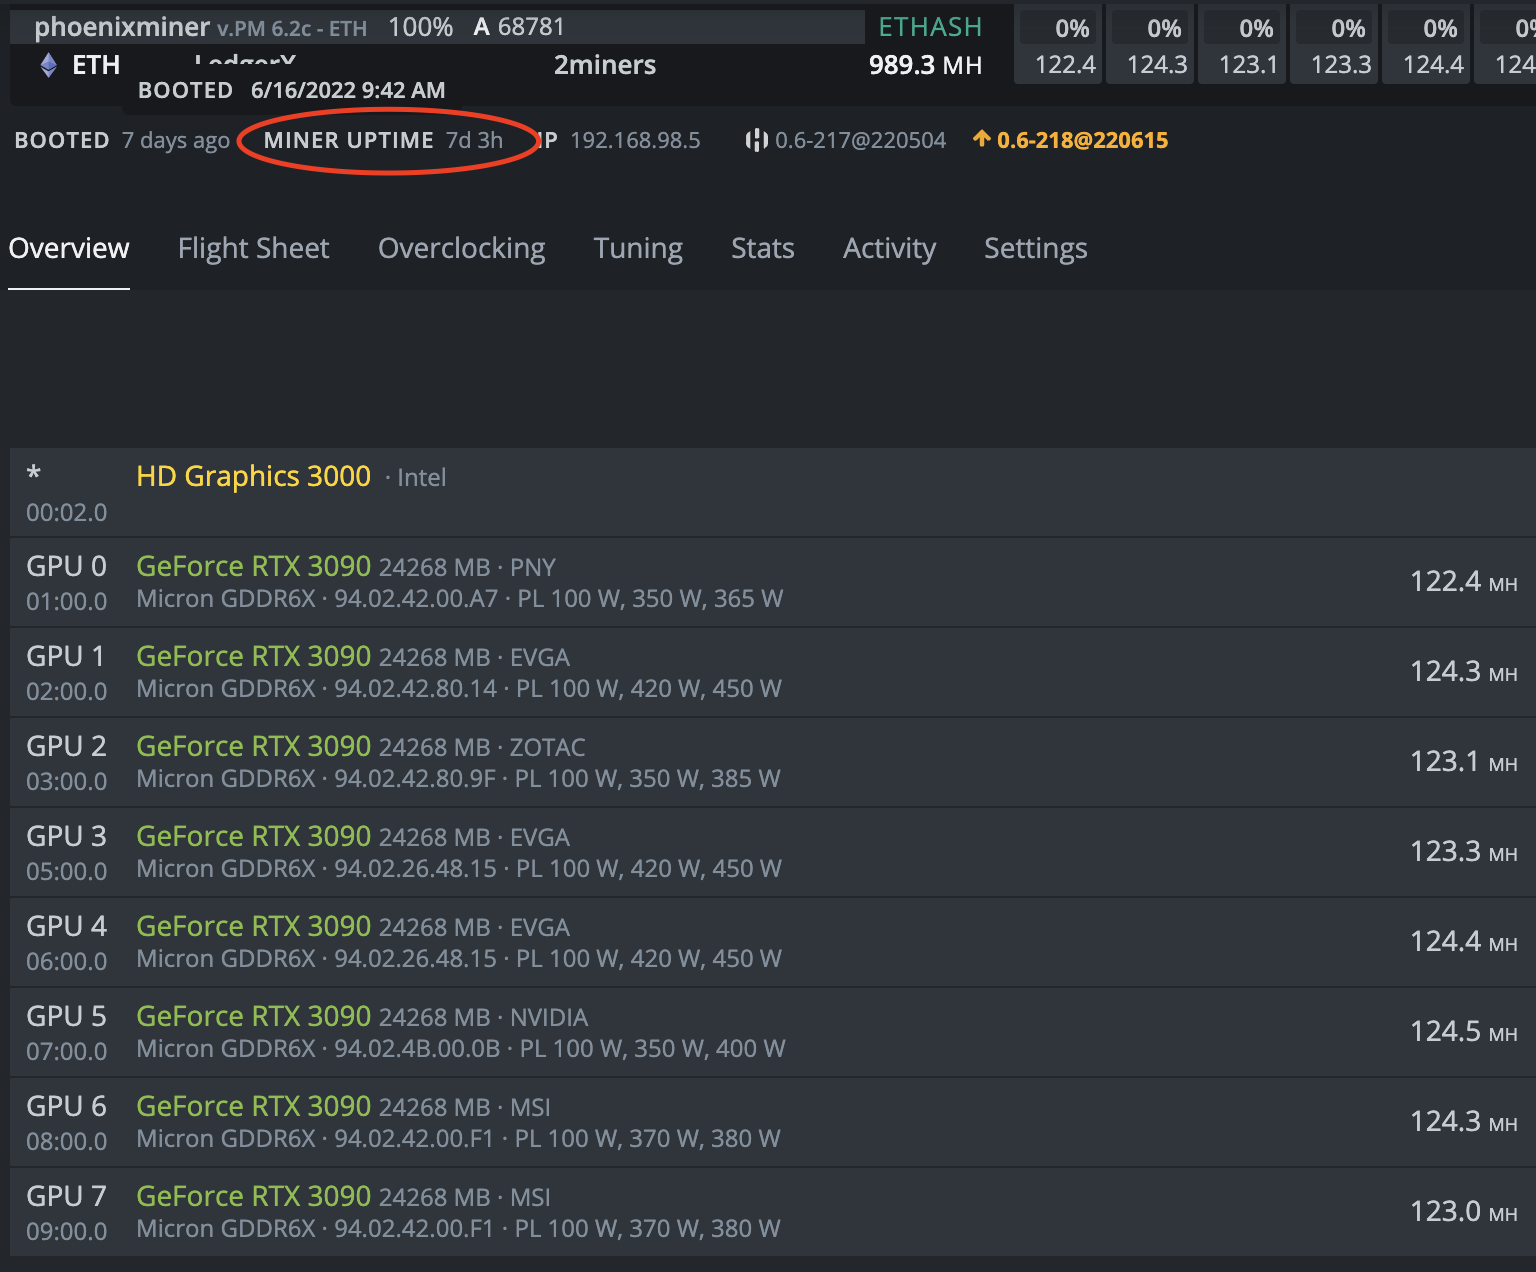Screen dimensions: 1536x1272
Task: Open the Stats tab
Action: point(763,248)
